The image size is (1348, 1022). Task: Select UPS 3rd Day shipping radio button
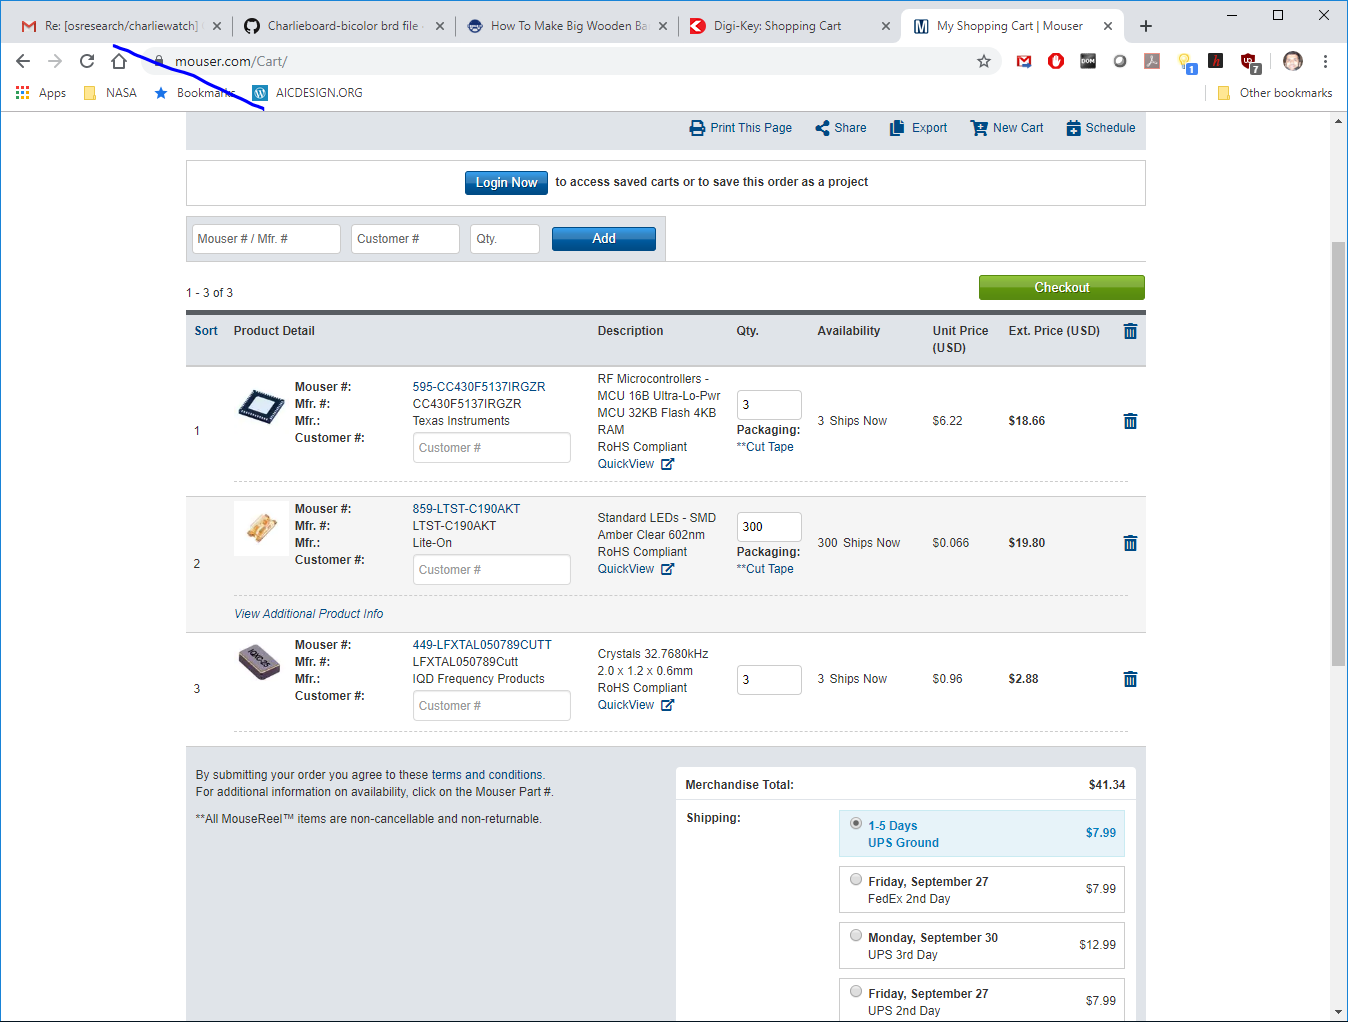pos(856,936)
